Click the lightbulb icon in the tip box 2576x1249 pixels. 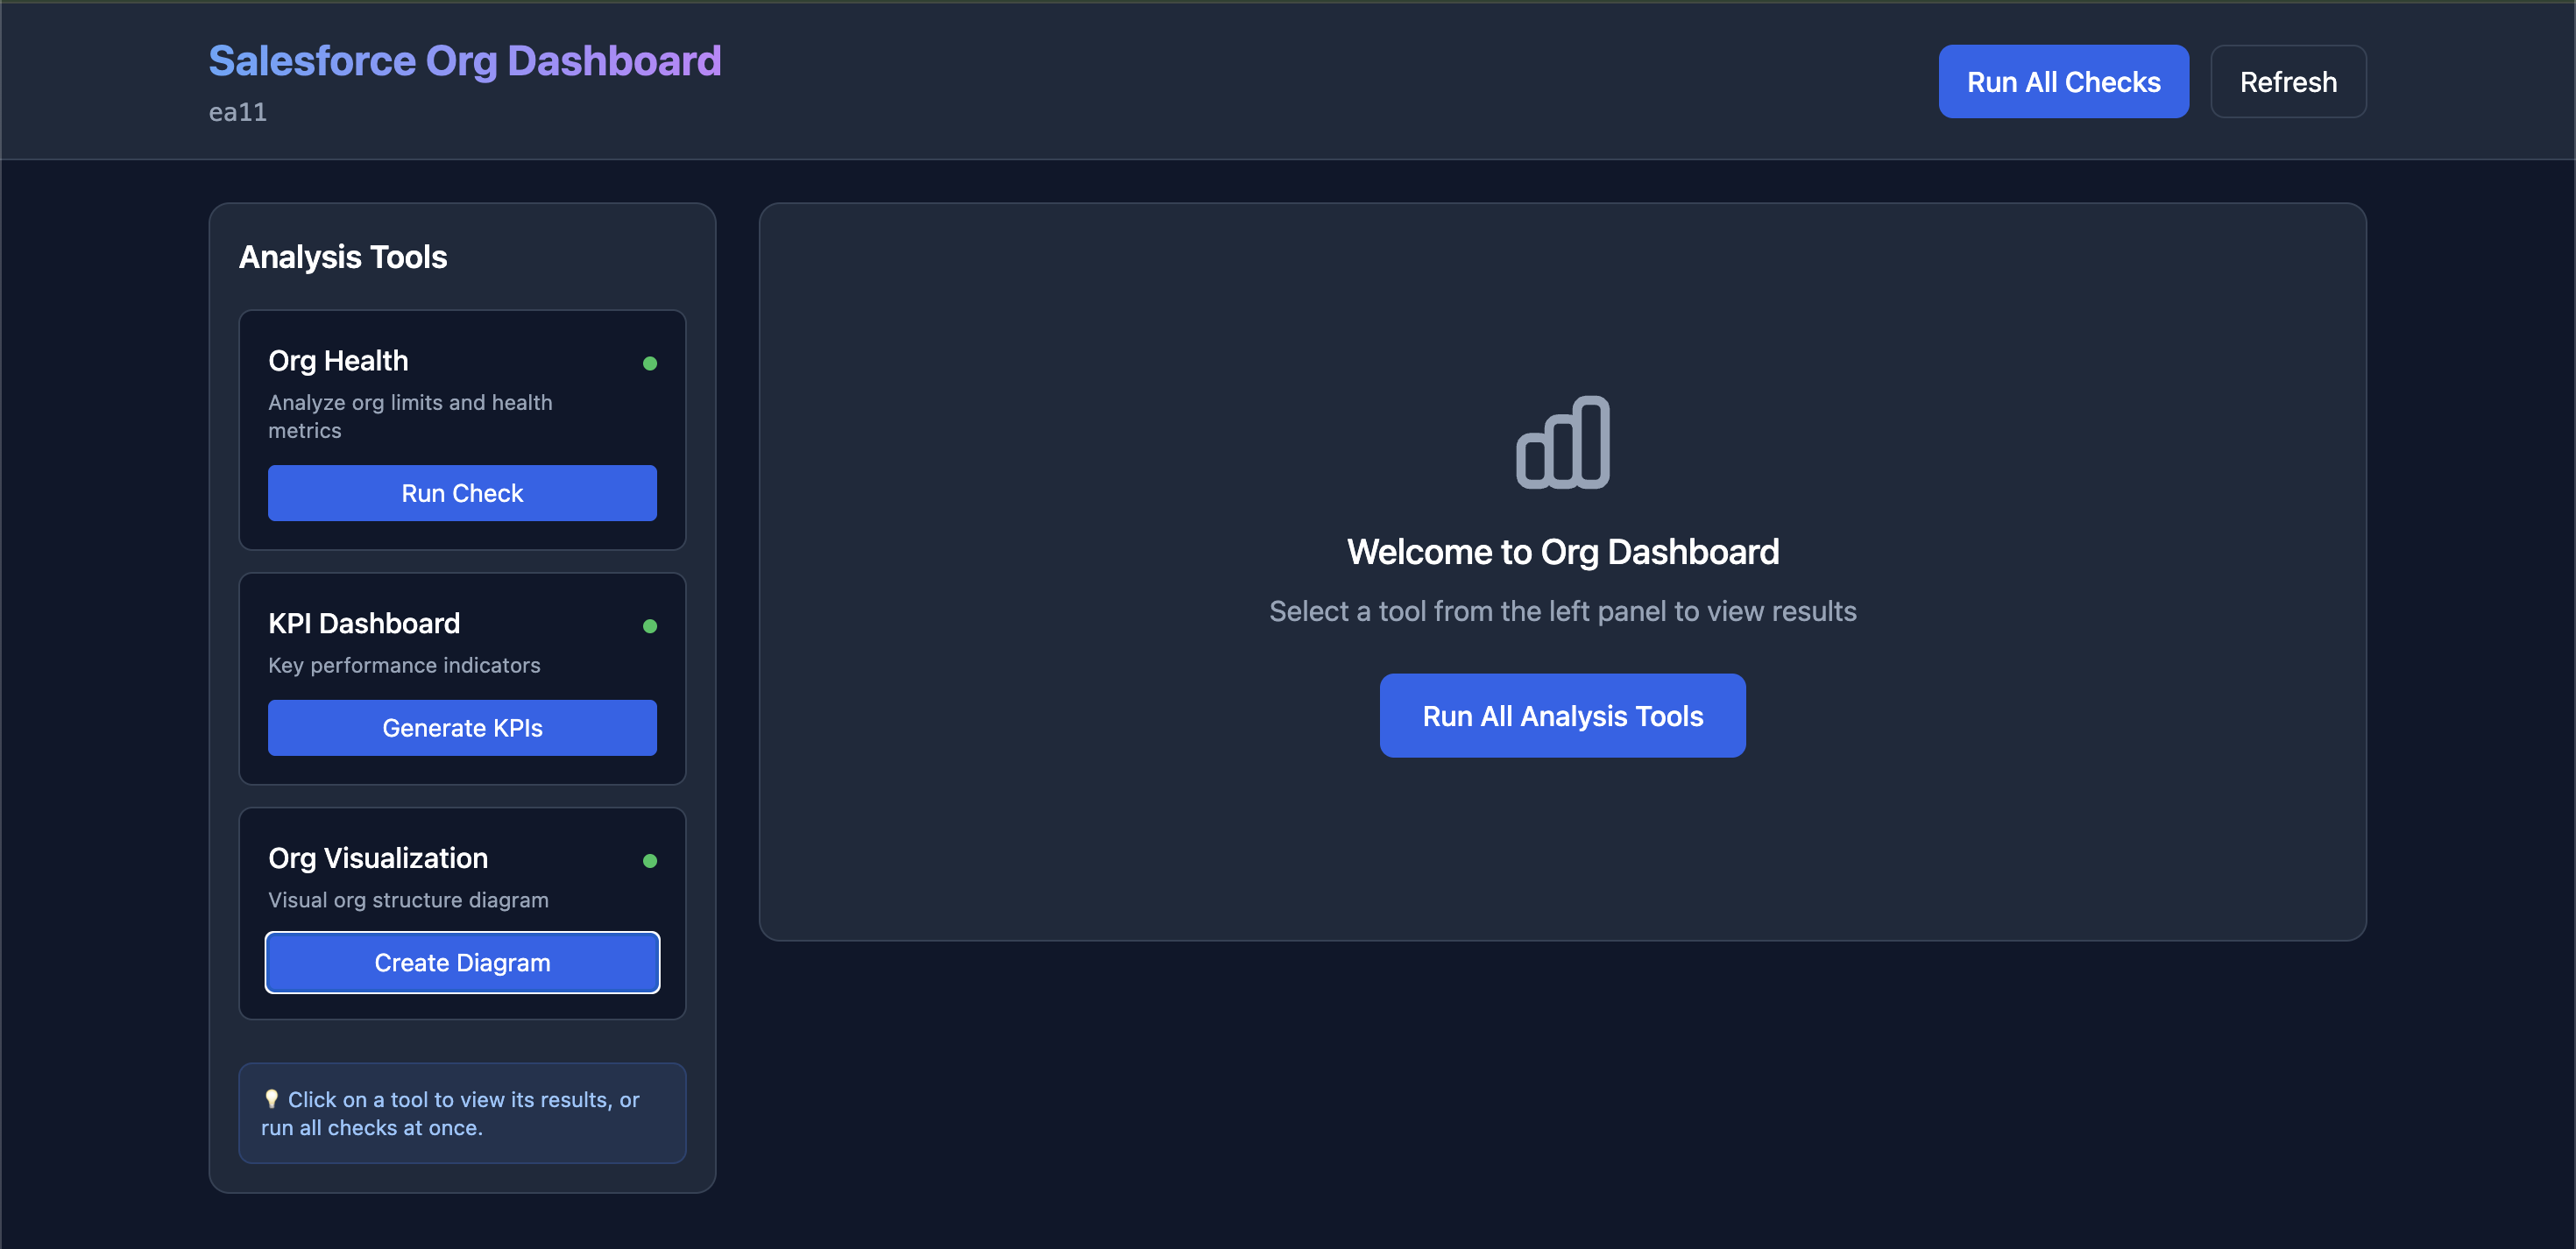[x=271, y=1099]
